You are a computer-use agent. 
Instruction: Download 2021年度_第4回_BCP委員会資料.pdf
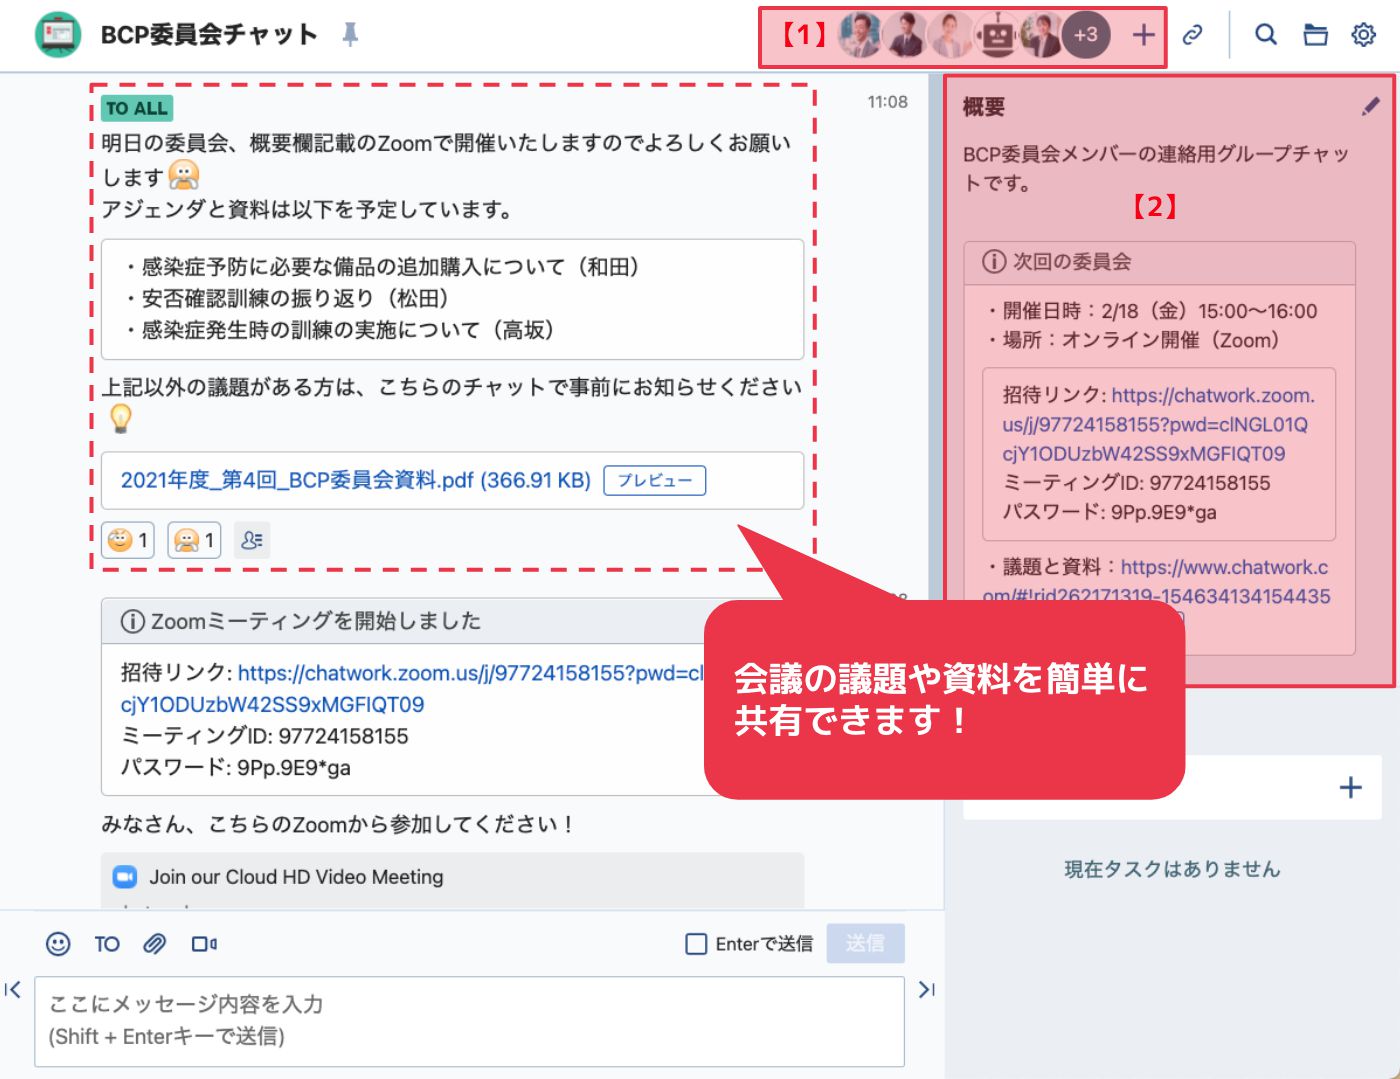click(356, 481)
